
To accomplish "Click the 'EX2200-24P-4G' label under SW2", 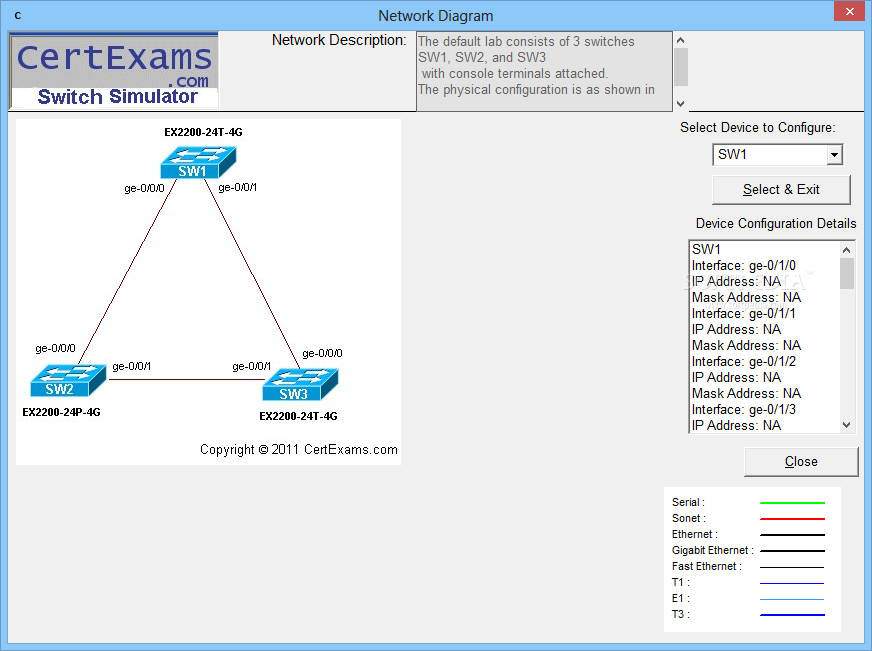I will (61, 412).
